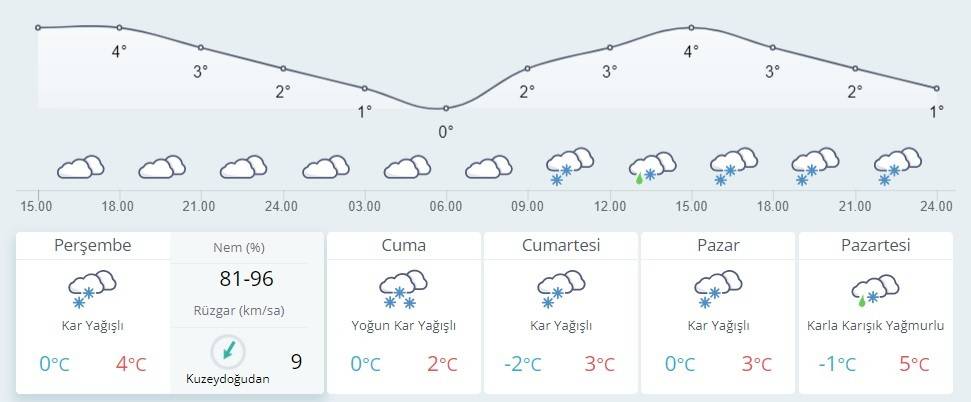Click the 24.00 label at timeline end

[936, 207]
